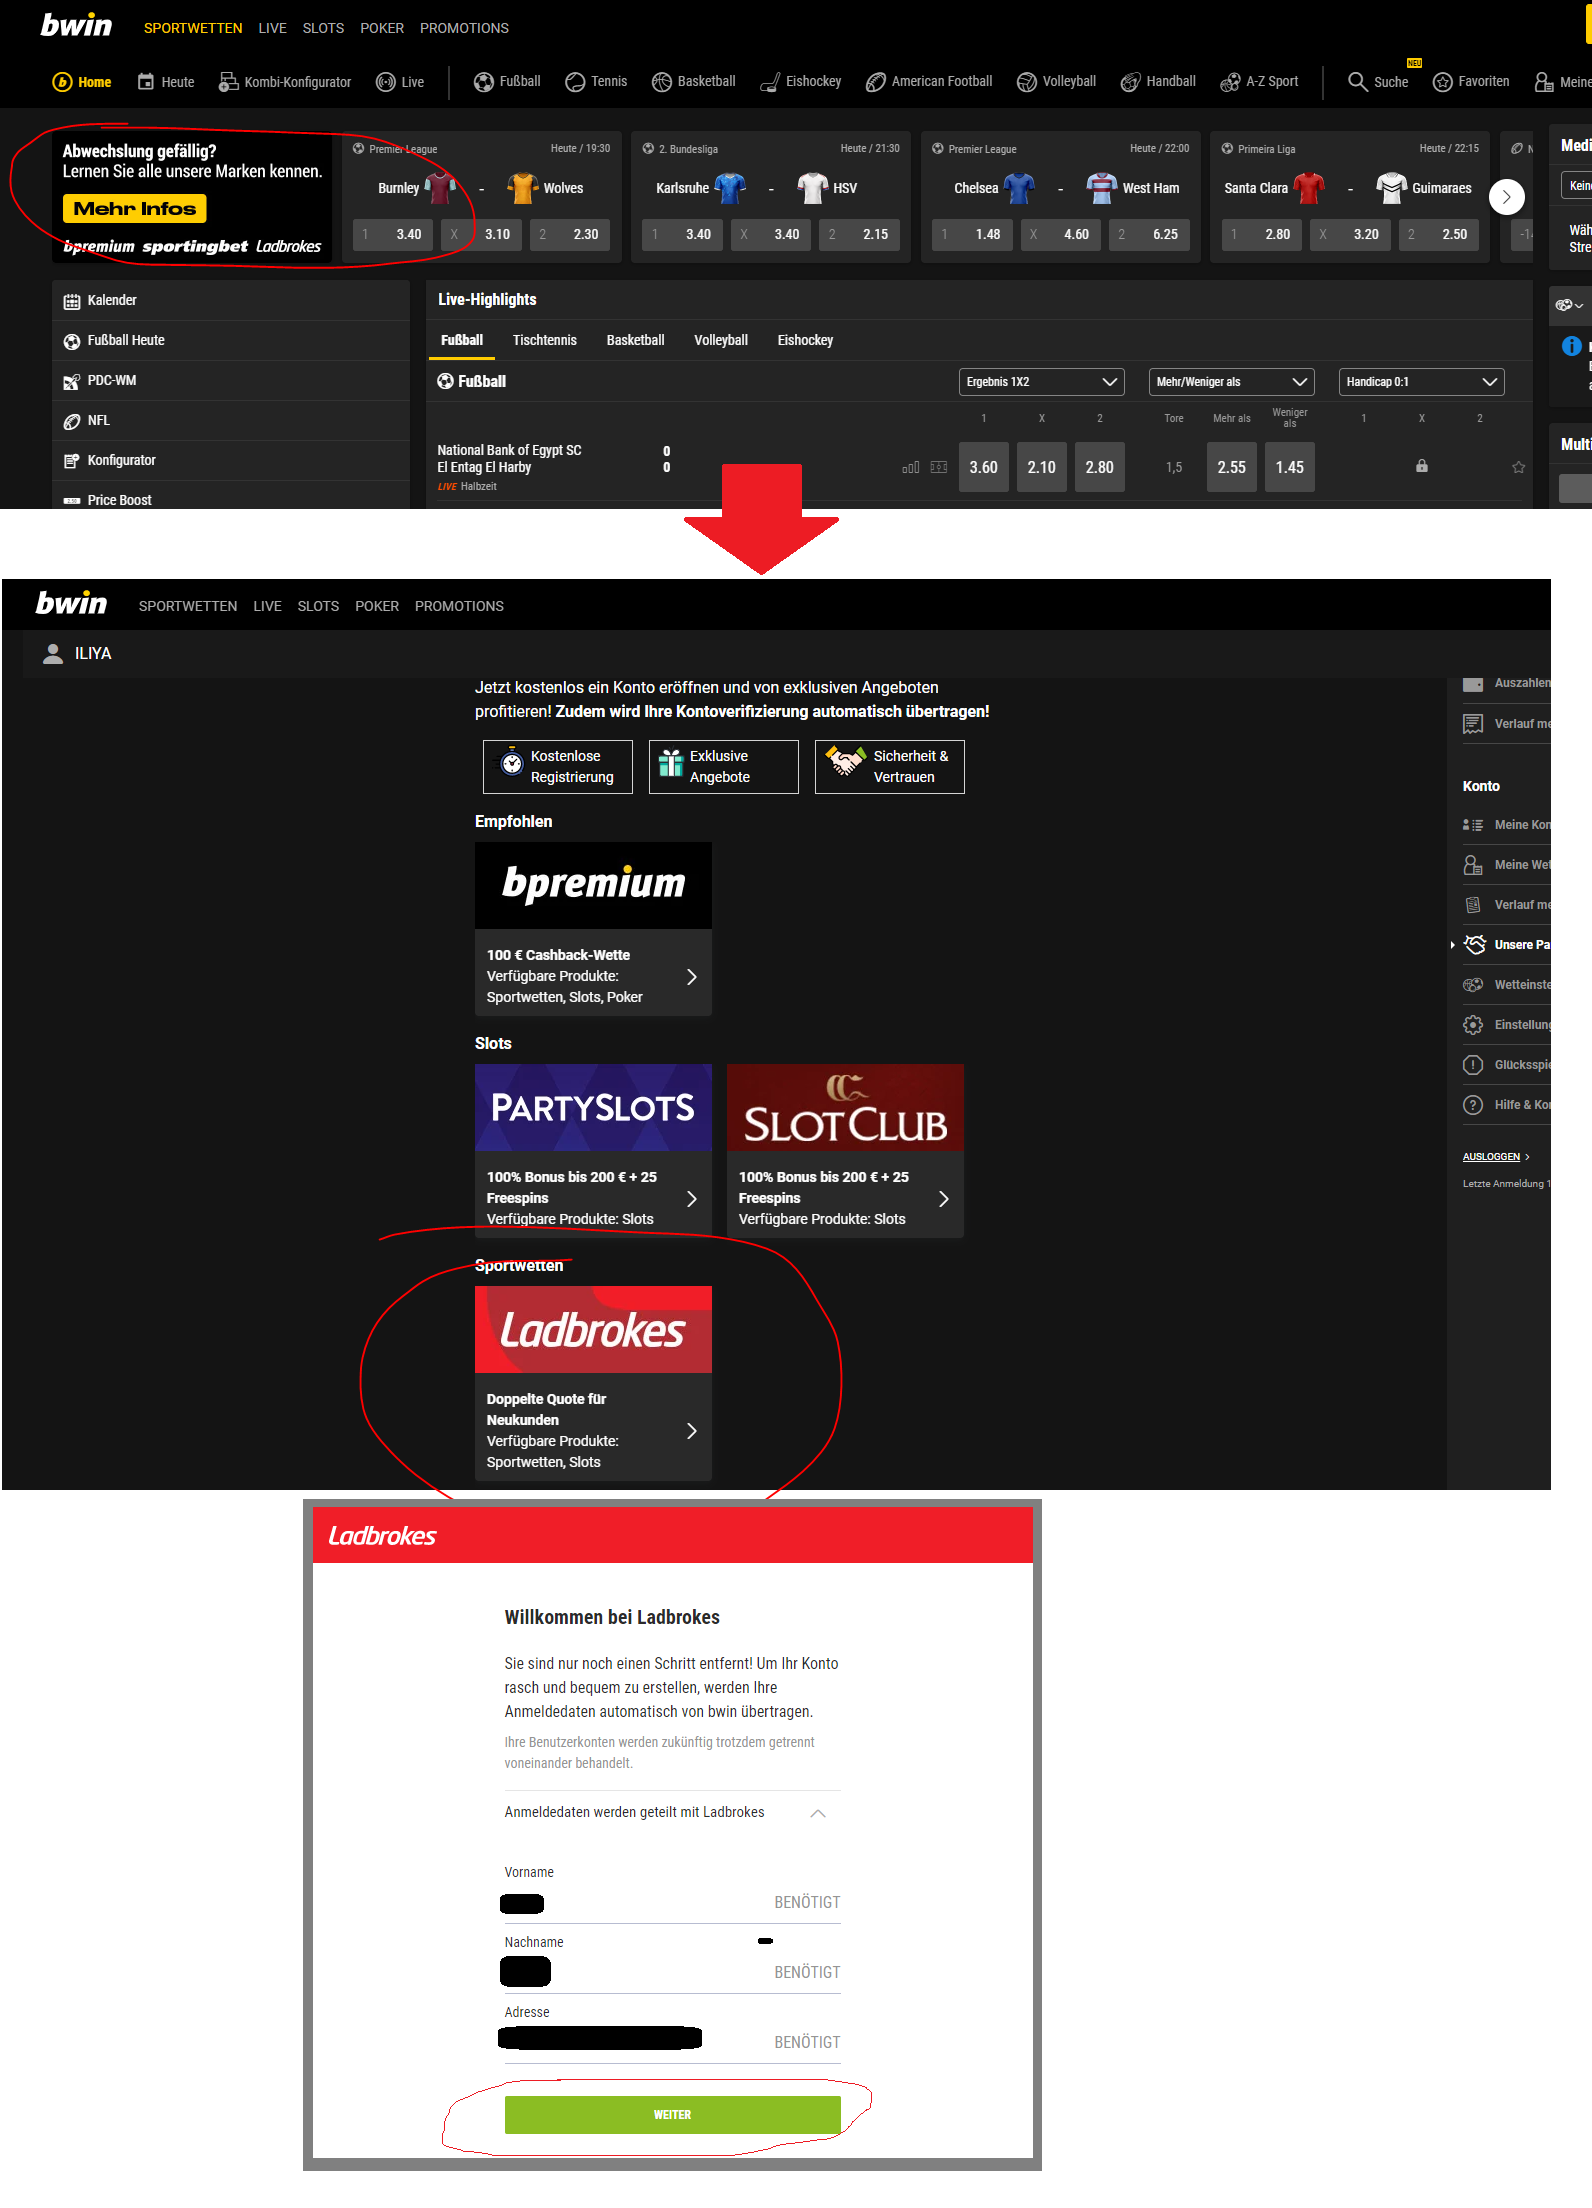This screenshot has width=1592, height=2208.
Task: Click the PartySlots card chevron arrow
Action: click(x=691, y=1199)
